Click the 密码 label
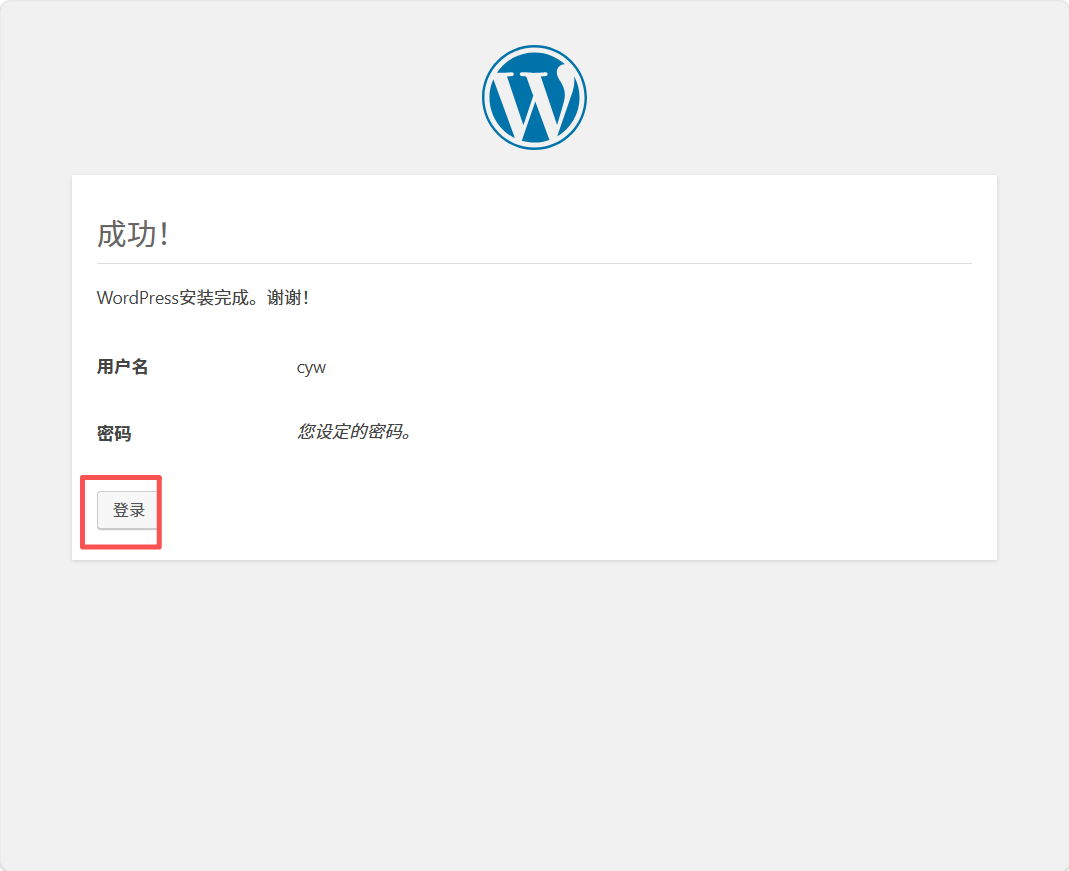The height and width of the screenshot is (871, 1069). tap(114, 433)
